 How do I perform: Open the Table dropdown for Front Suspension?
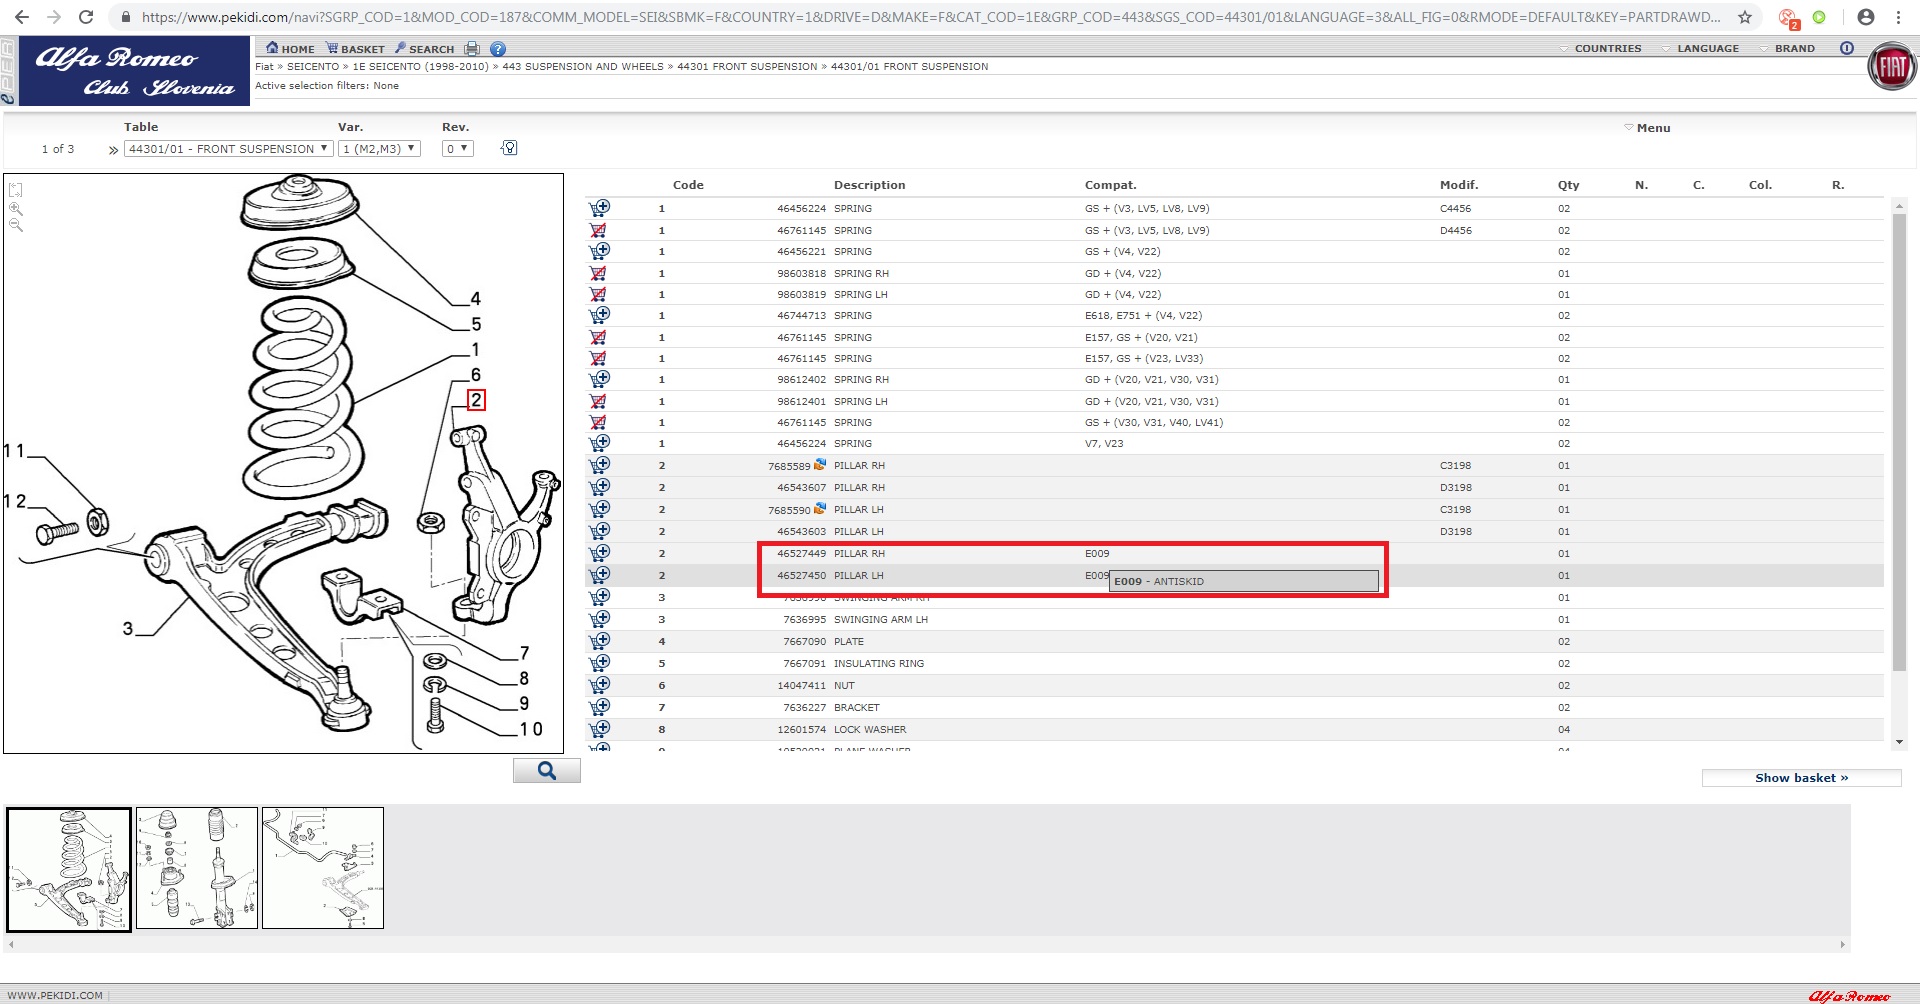pos(228,148)
